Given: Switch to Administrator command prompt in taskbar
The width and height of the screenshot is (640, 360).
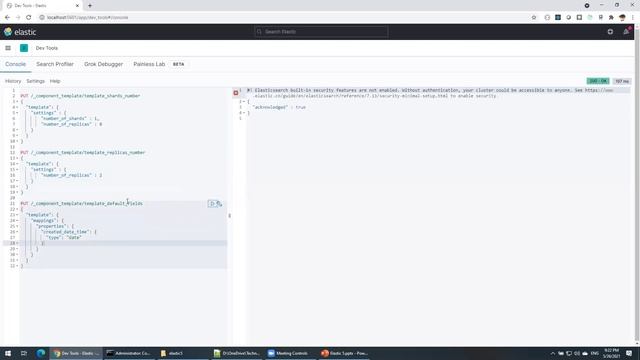Looking at the screenshot, I should (129, 353).
